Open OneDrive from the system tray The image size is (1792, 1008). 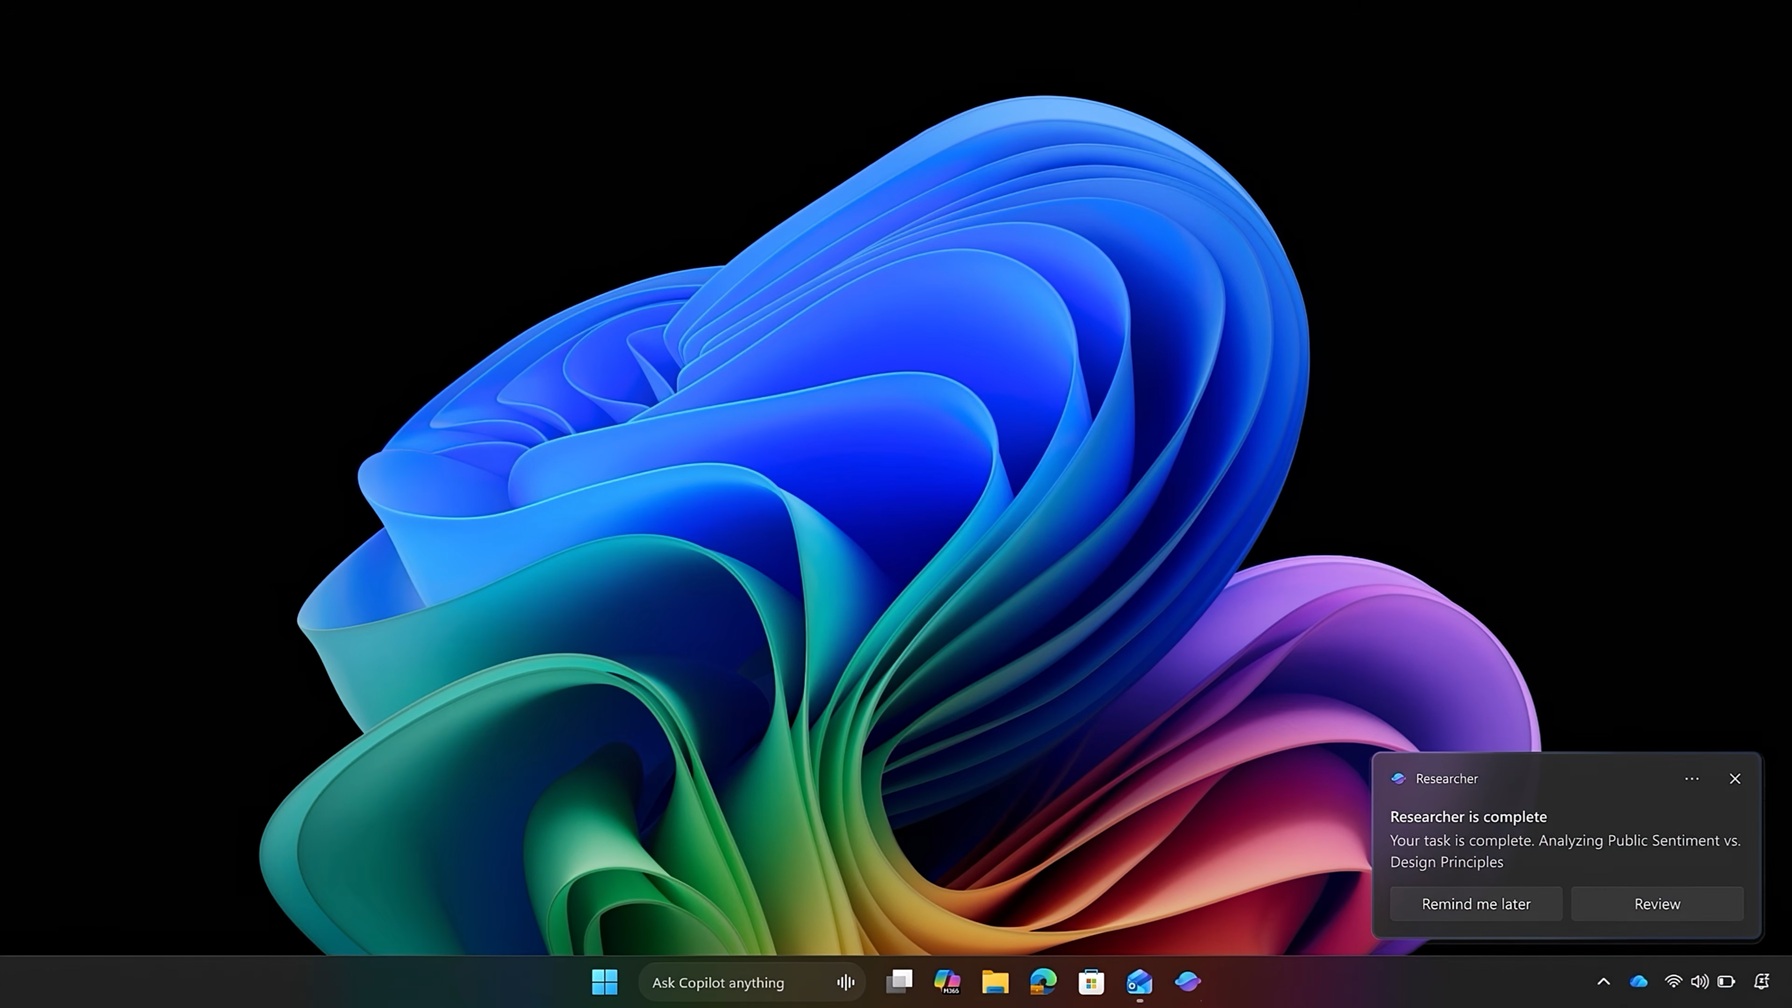(1638, 982)
